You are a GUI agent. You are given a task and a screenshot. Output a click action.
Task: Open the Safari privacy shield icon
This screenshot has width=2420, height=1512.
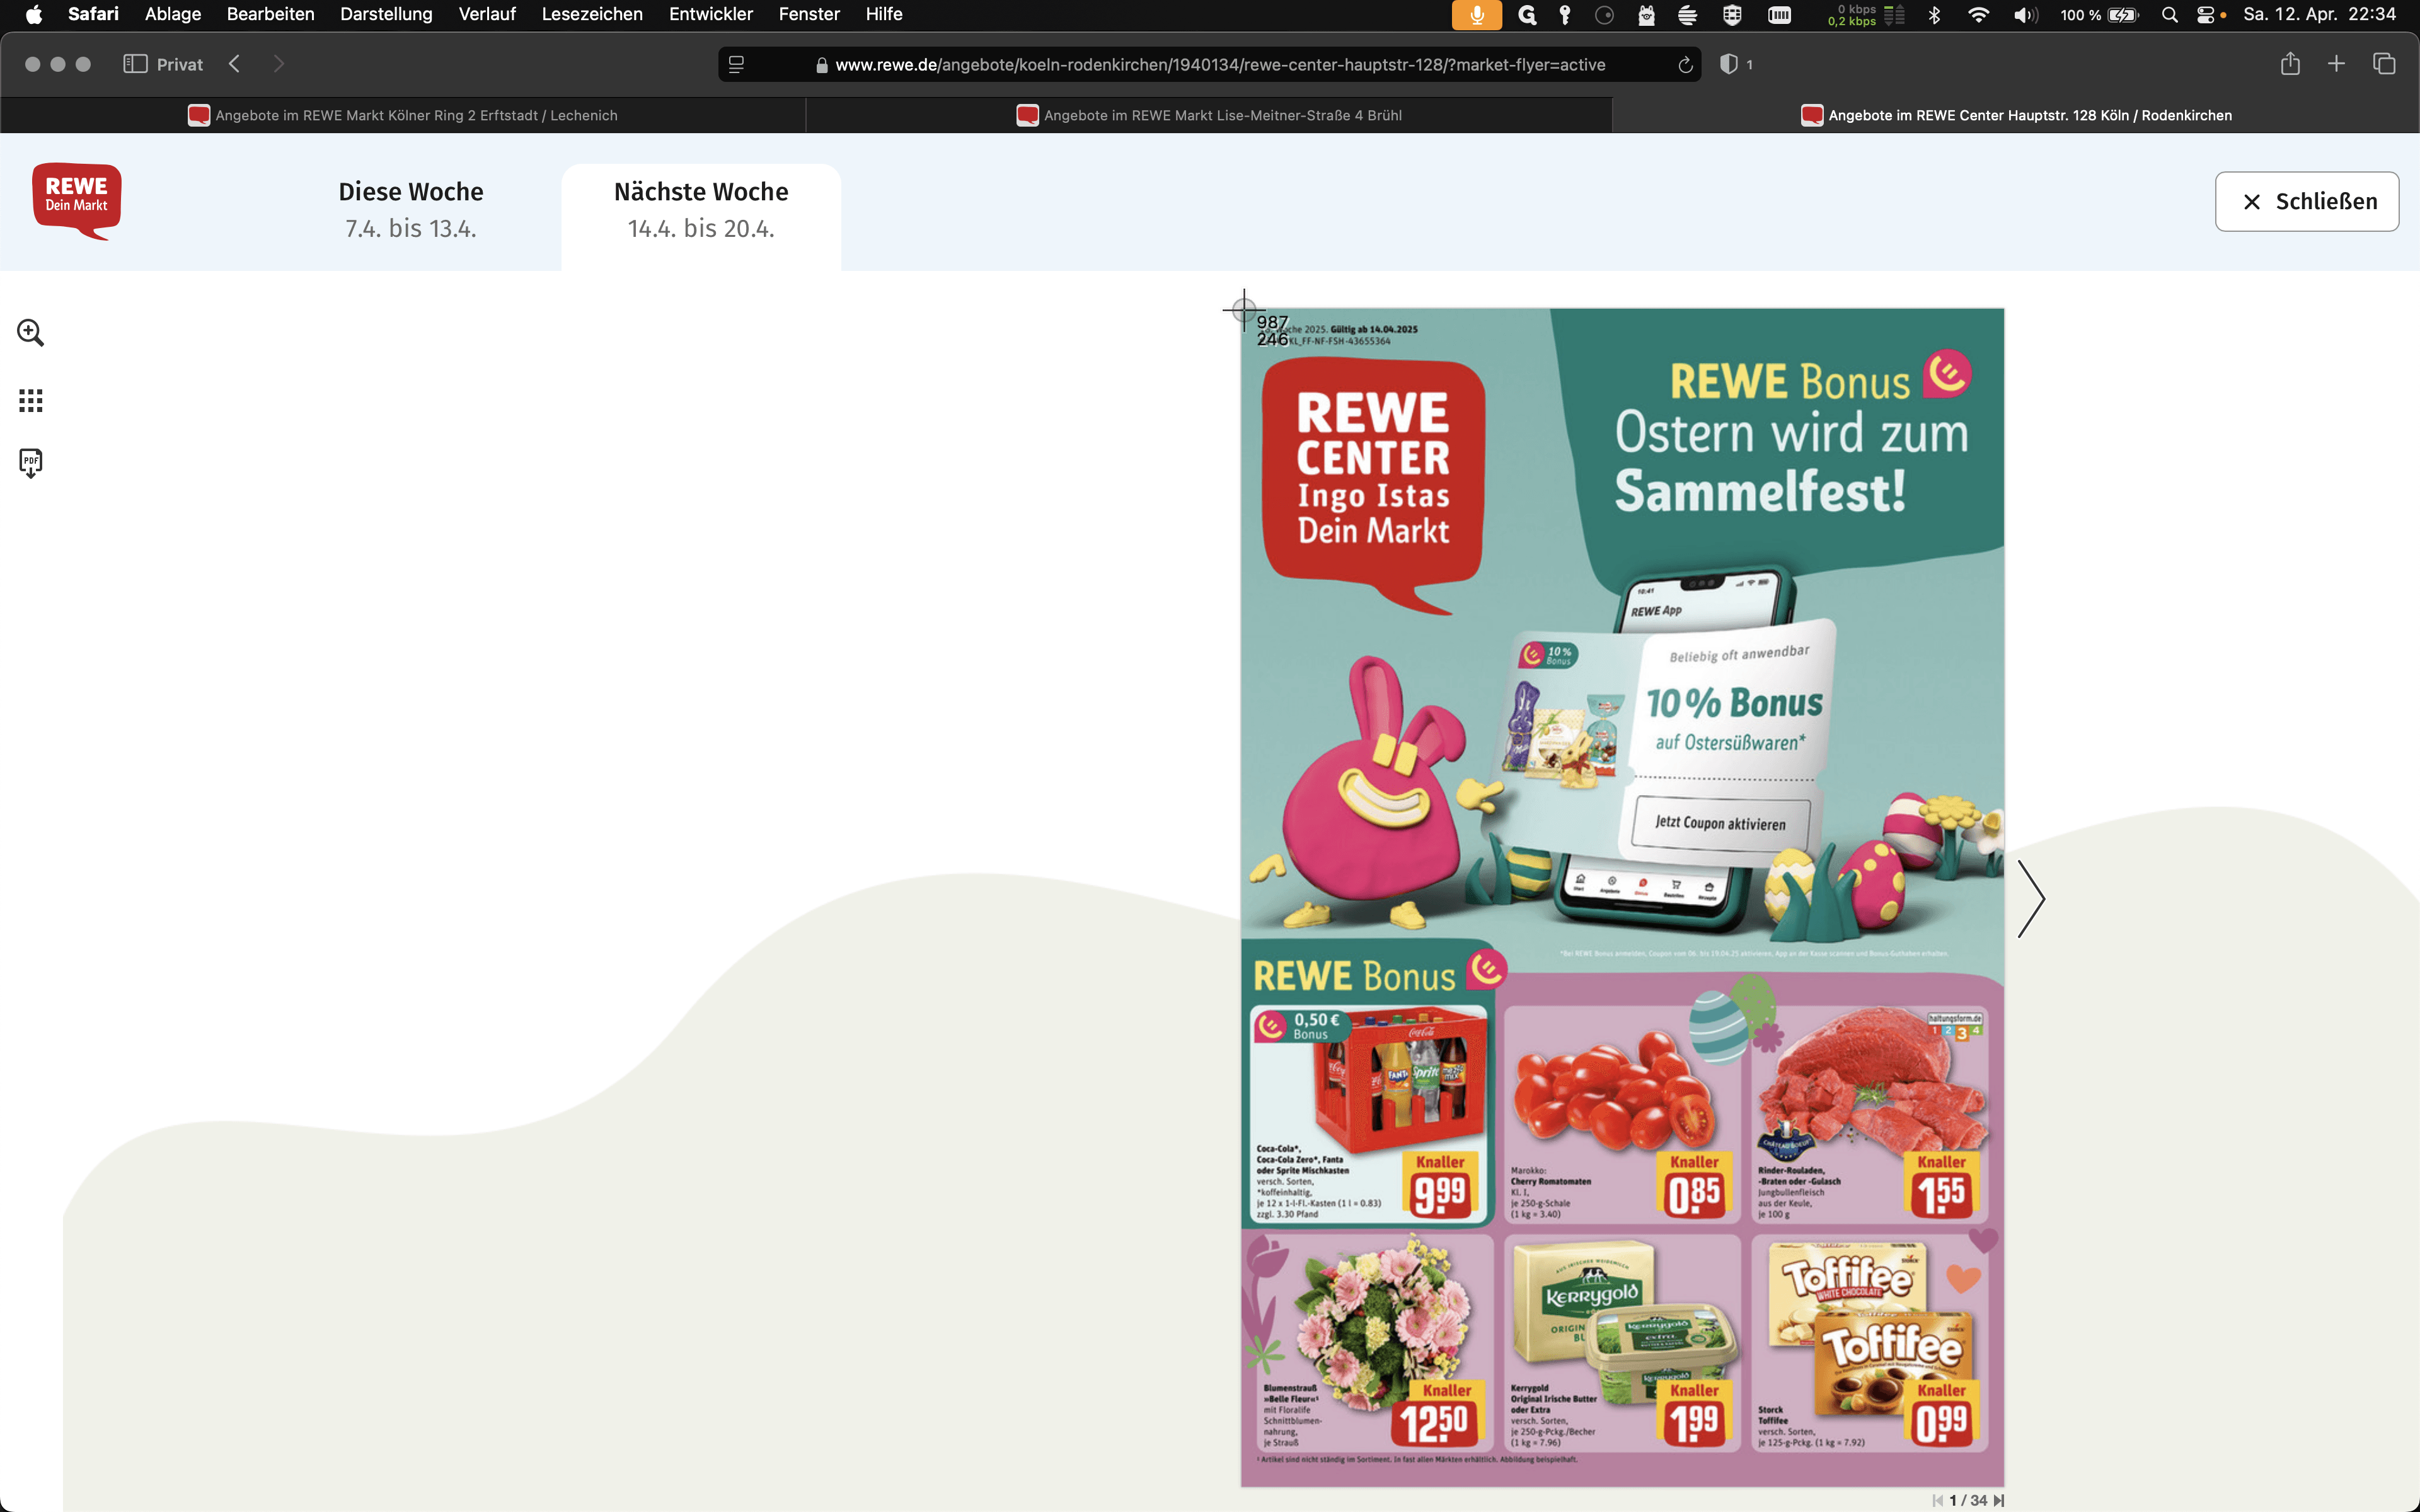(1728, 64)
